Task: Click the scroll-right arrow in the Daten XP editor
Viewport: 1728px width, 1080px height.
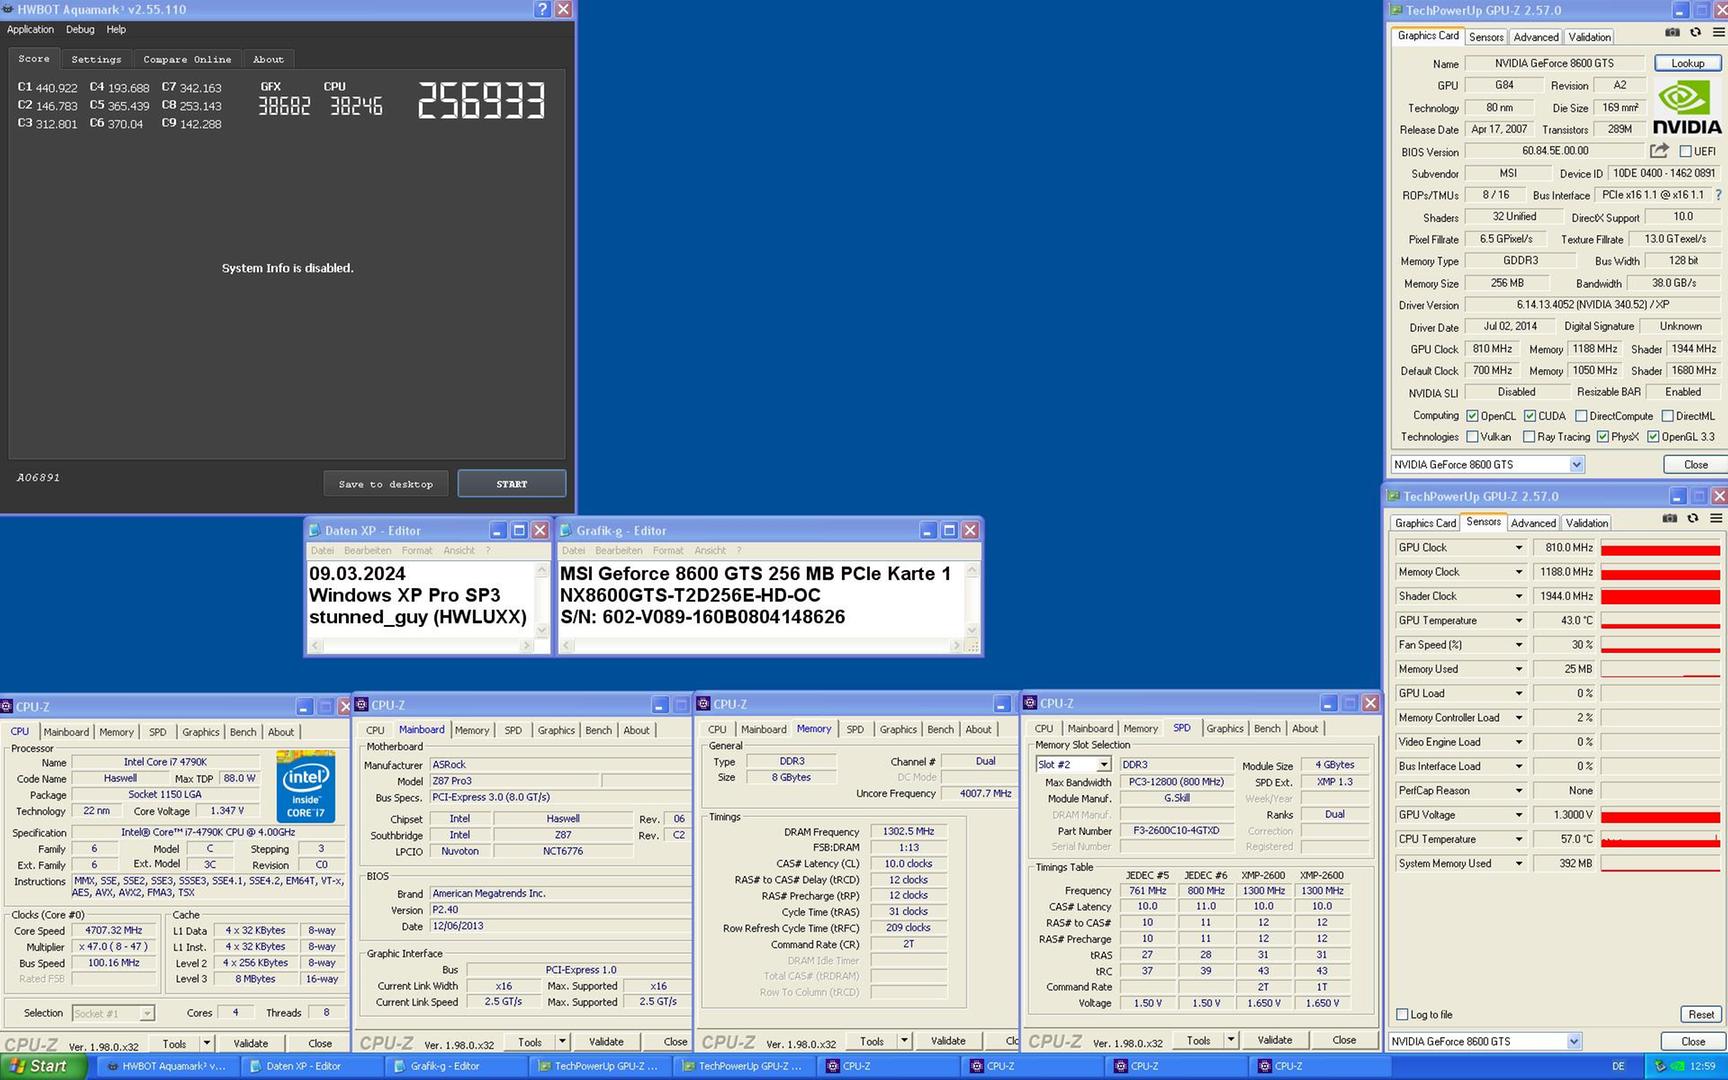Action: [x=526, y=646]
